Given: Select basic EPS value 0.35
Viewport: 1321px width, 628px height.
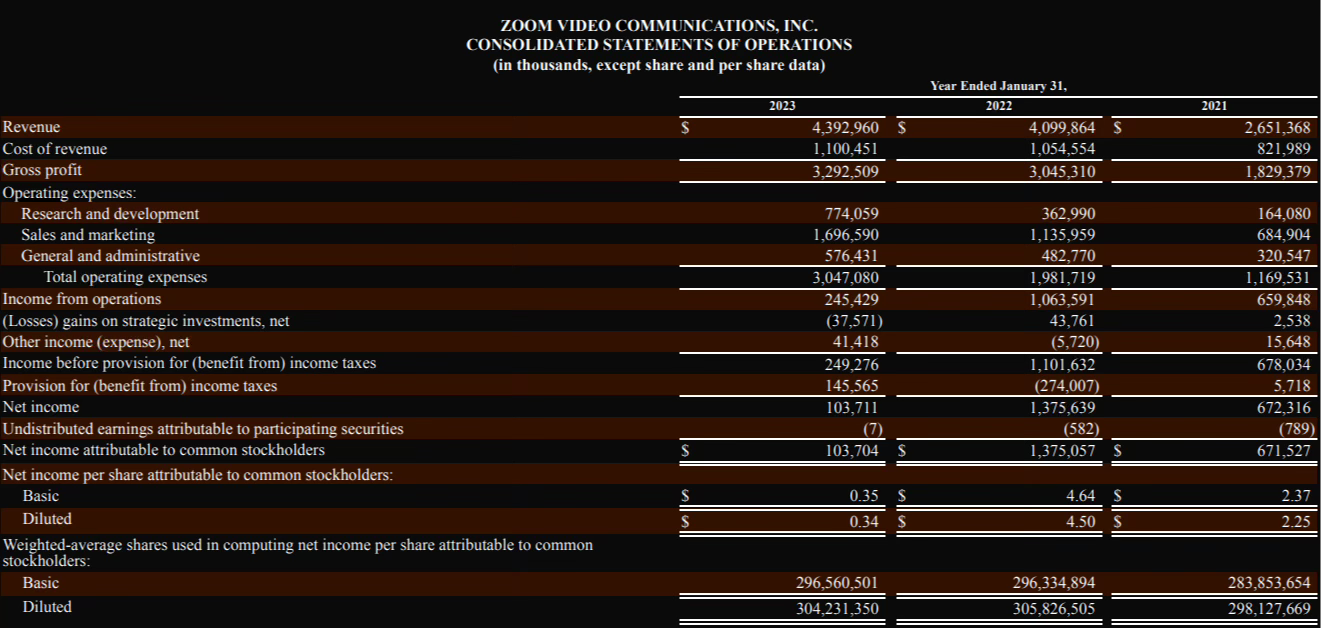Looking at the screenshot, I should [x=864, y=496].
